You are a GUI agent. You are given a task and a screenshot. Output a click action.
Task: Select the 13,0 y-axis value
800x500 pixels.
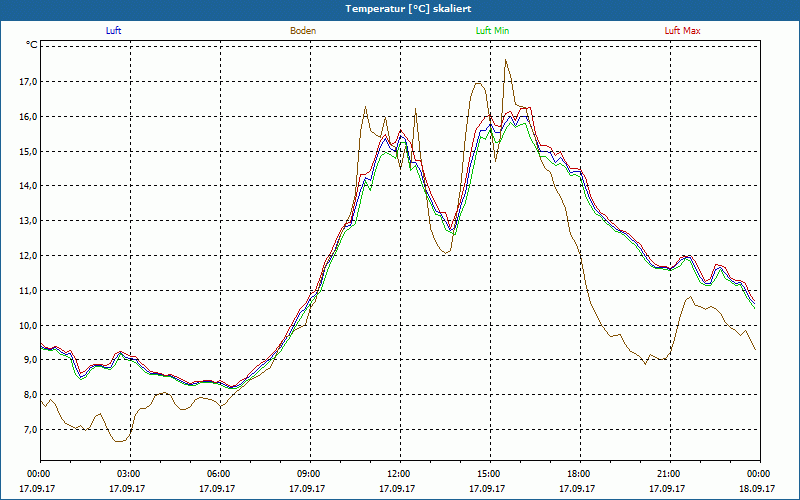[x=29, y=221]
